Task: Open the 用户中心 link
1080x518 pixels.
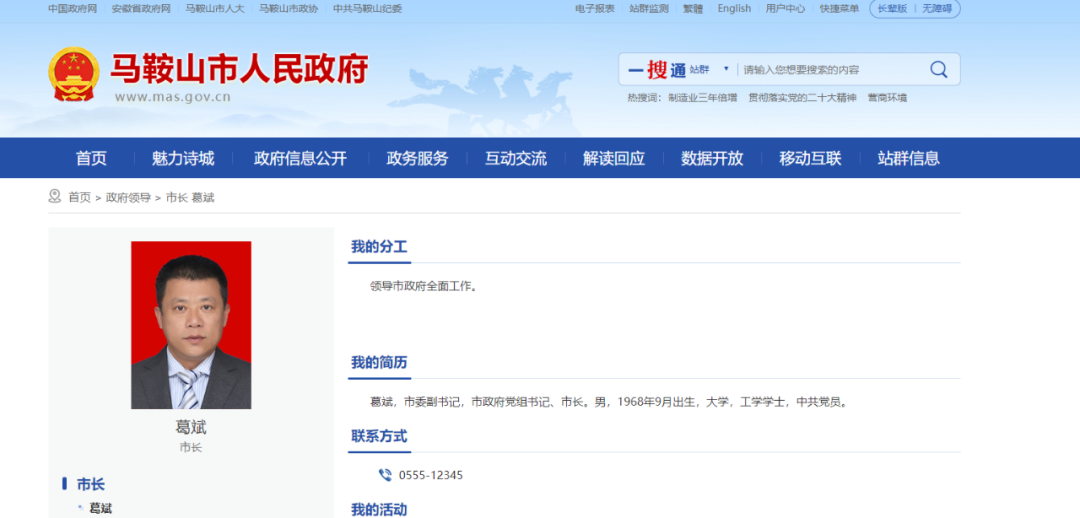Action: [785, 9]
